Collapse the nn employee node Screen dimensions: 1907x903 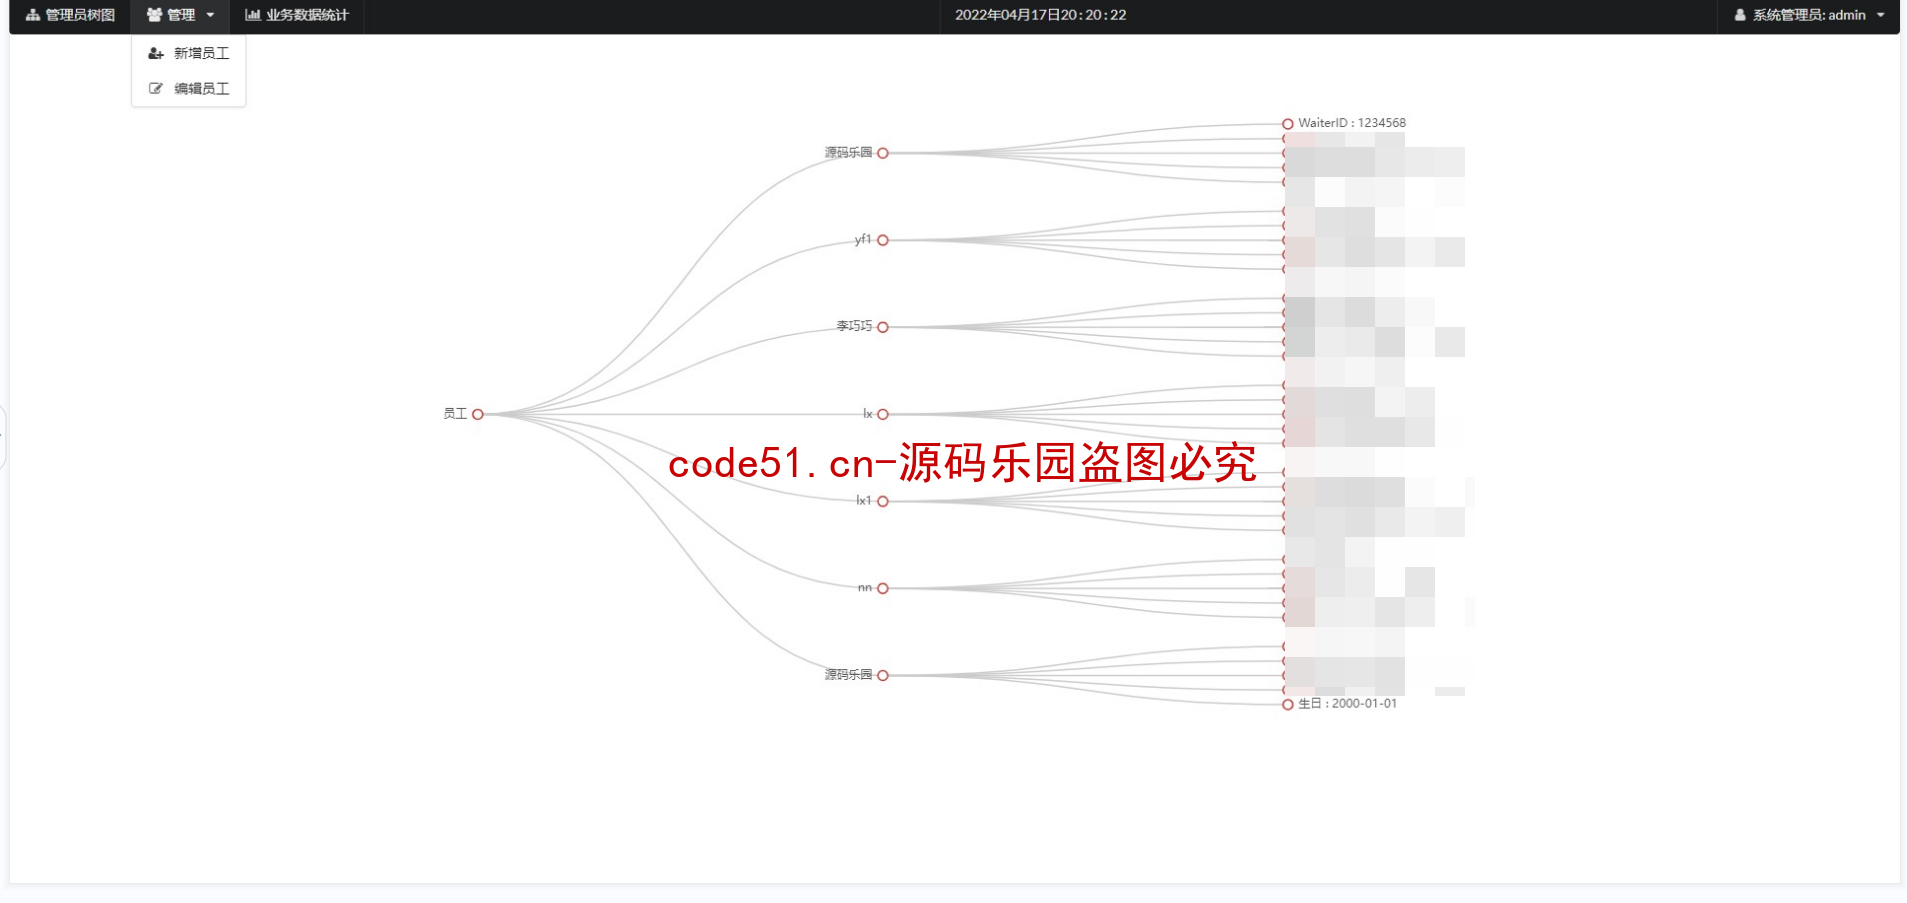(883, 588)
